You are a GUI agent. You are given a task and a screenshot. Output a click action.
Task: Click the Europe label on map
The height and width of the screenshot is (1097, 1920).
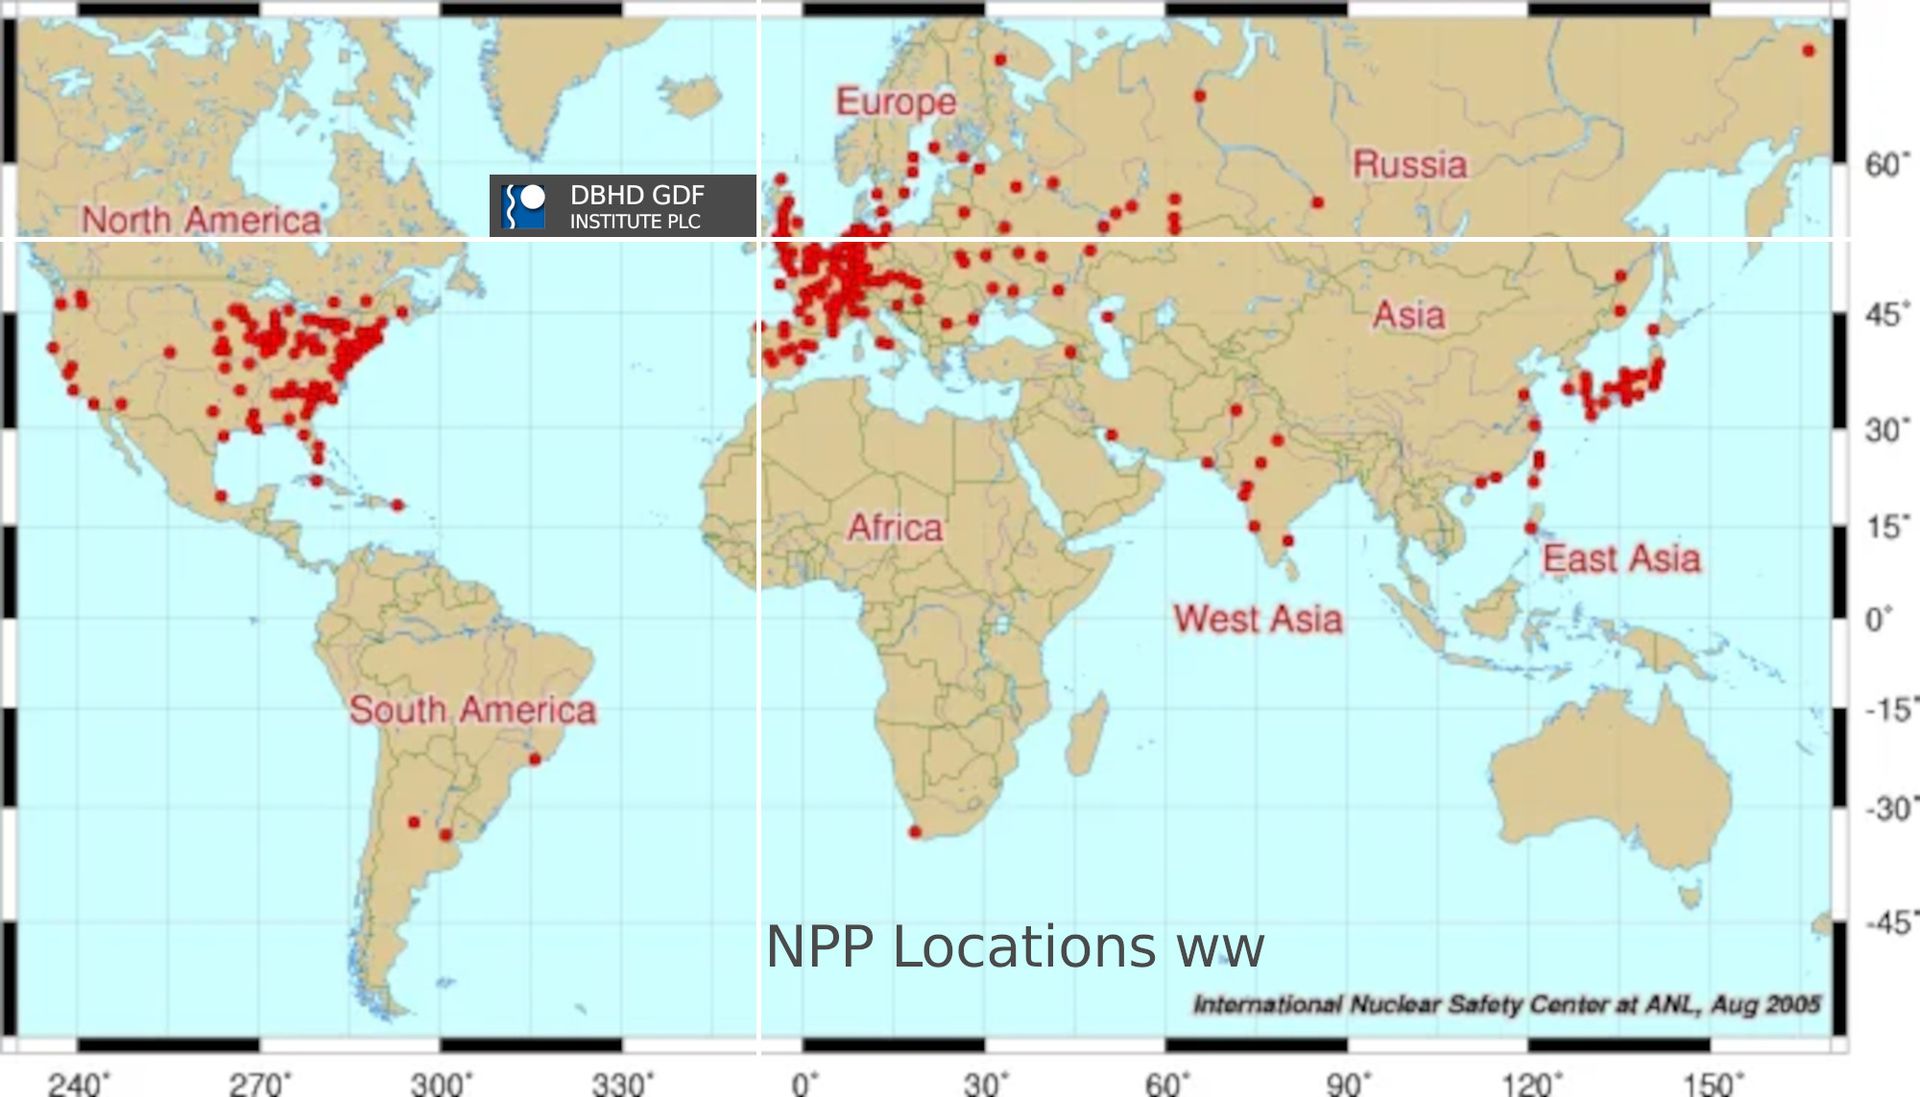pyautogui.click(x=896, y=101)
